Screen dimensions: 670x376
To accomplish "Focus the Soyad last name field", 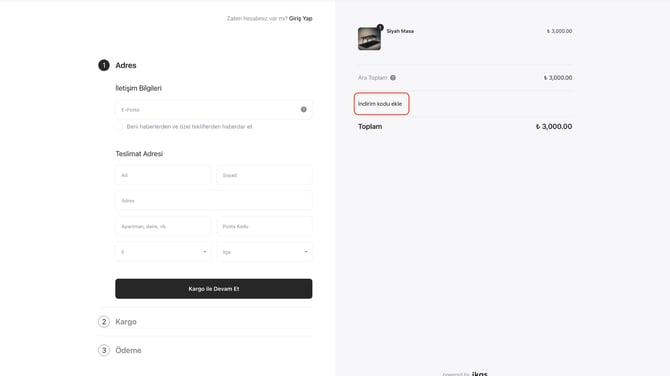I will [264, 175].
